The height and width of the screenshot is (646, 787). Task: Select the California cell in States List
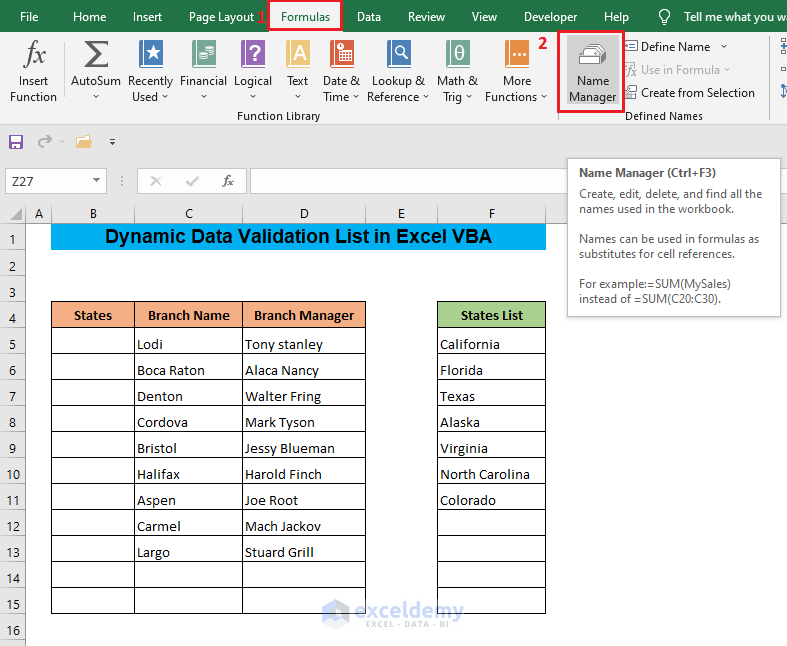491,344
